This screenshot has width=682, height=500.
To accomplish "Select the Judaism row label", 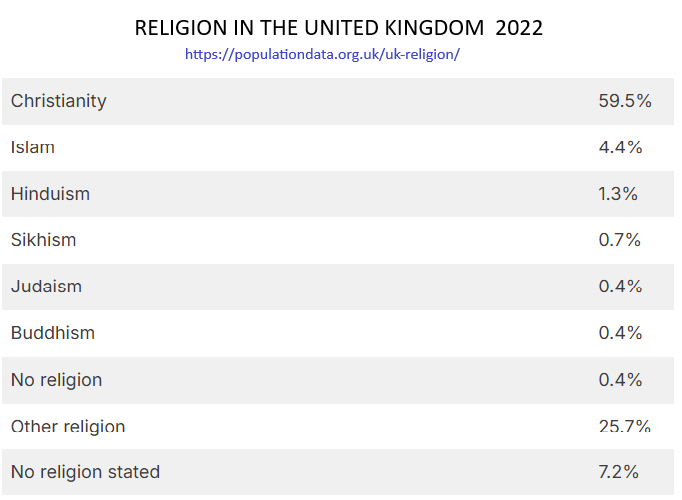I will point(46,287).
